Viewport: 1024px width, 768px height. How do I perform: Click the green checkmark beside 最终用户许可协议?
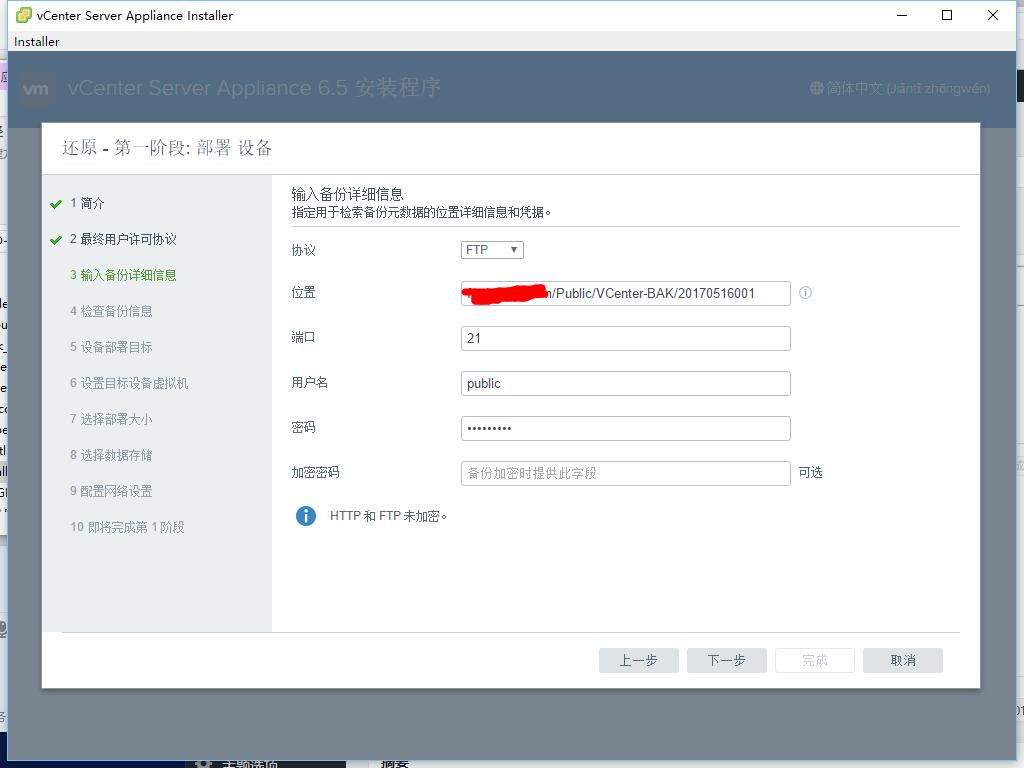tap(56, 240)
